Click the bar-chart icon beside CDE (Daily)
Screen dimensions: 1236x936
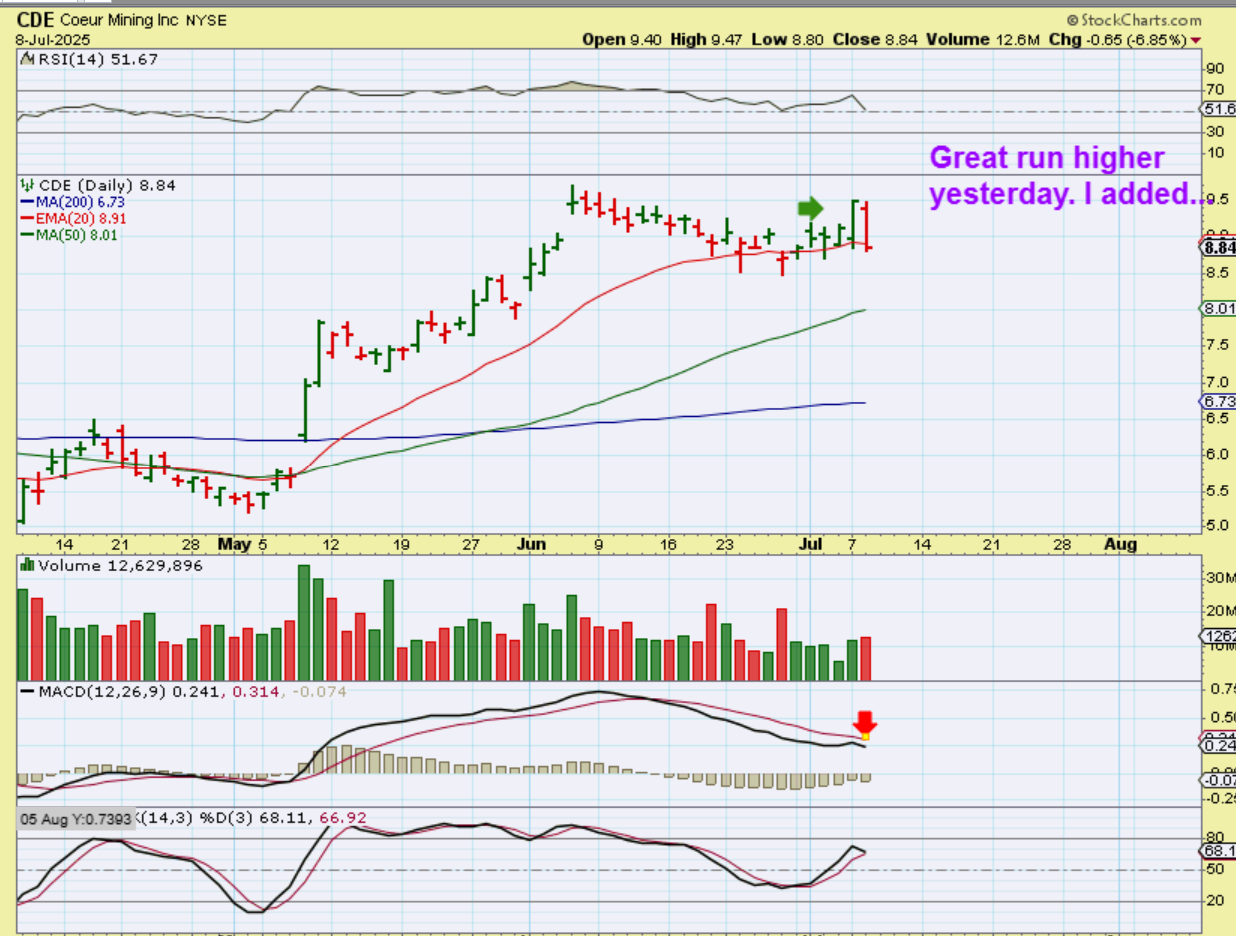click(x=26, y=185)
